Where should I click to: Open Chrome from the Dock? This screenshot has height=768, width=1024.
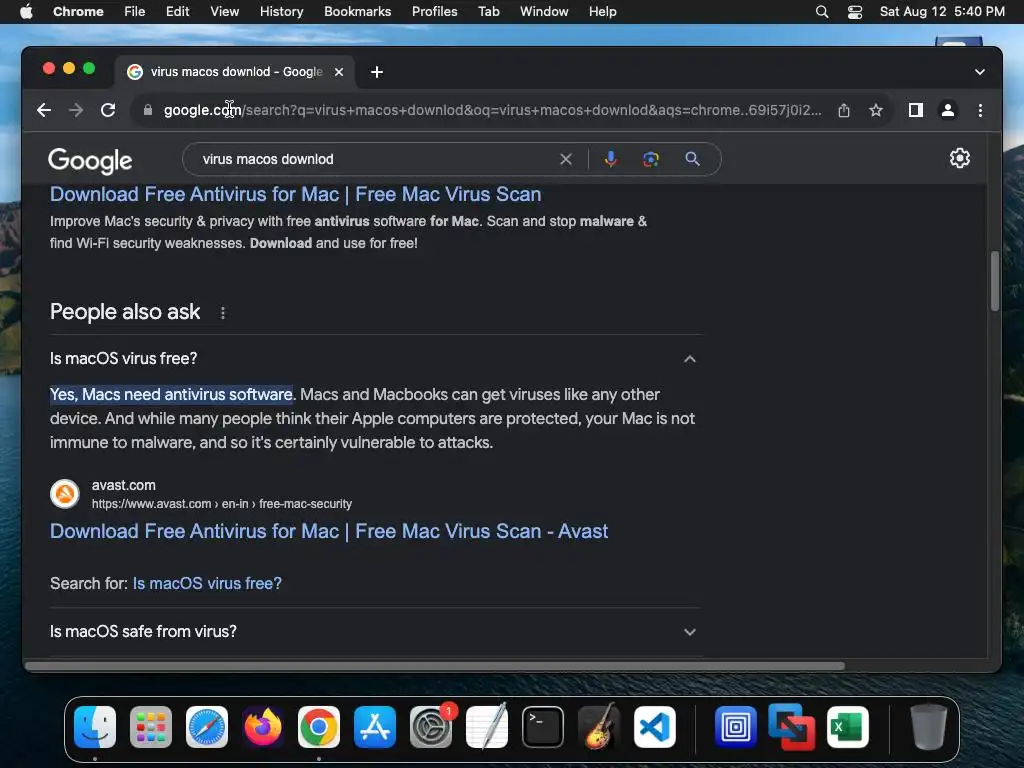click(319, 727)
